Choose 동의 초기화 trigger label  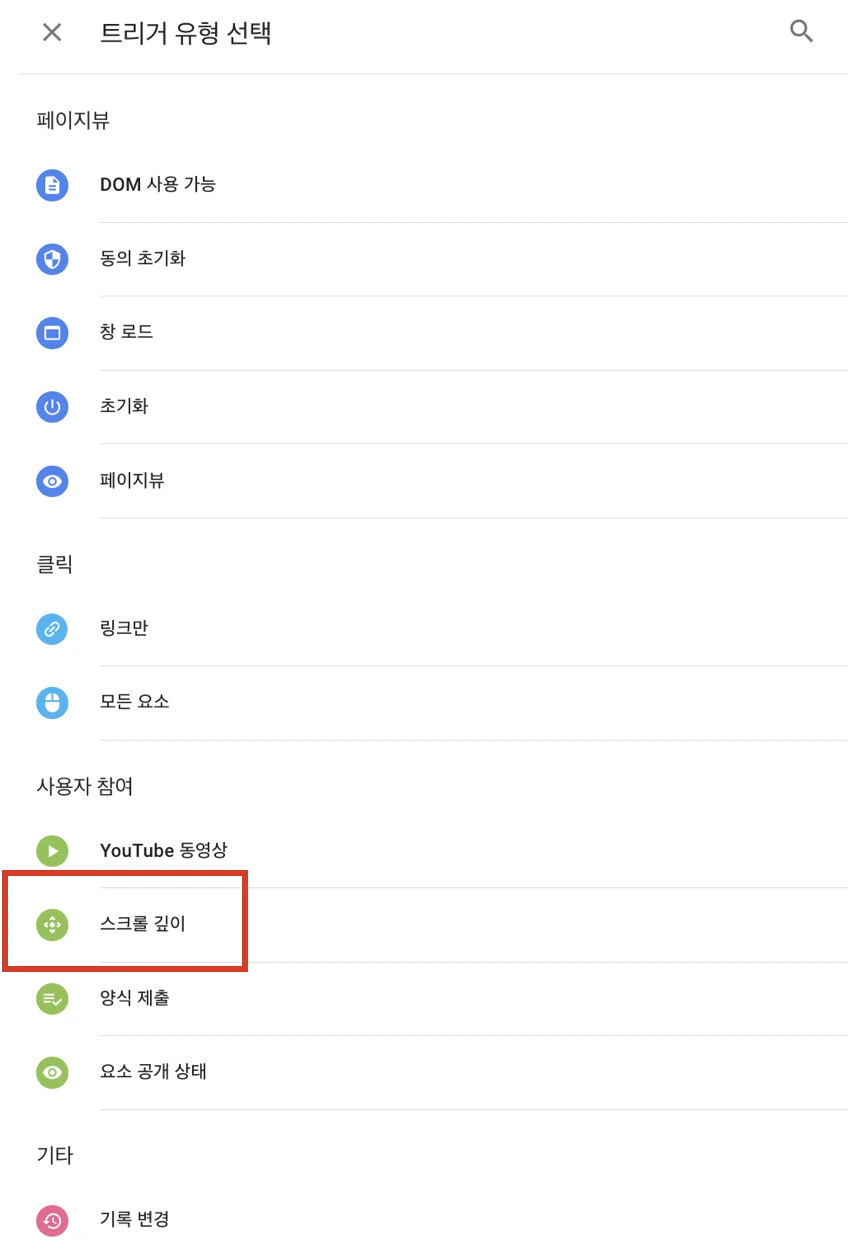pyautogui.click(x=143, y=258)
